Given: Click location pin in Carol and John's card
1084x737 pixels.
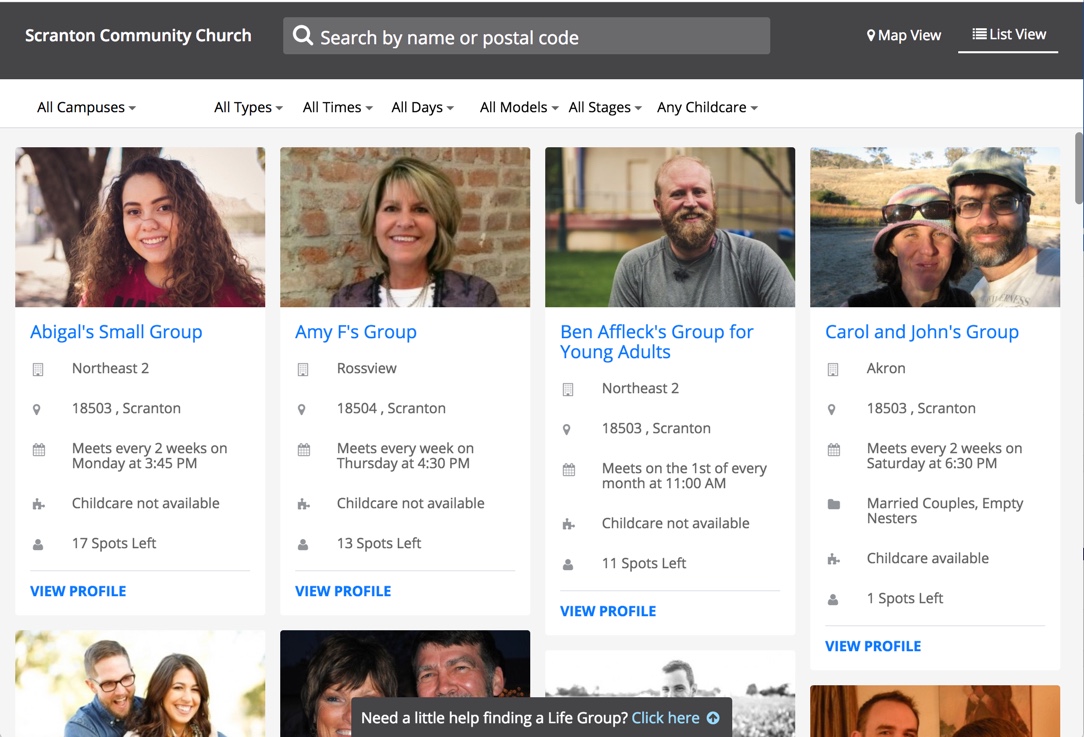Looking at the screenshot, I should click(x=832, y=409).
